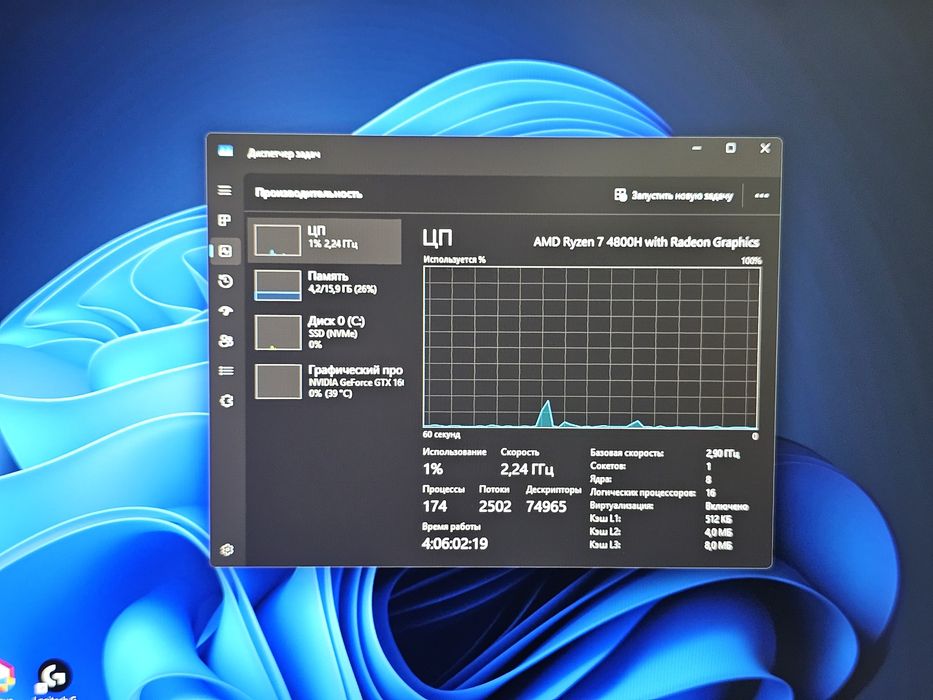Maximize the Task Manager window
Screen dimensions: 933x700
pos(731,148)
